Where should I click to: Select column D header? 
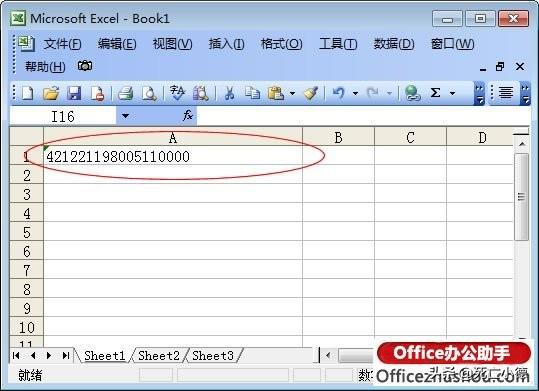[x=480, y=138]
